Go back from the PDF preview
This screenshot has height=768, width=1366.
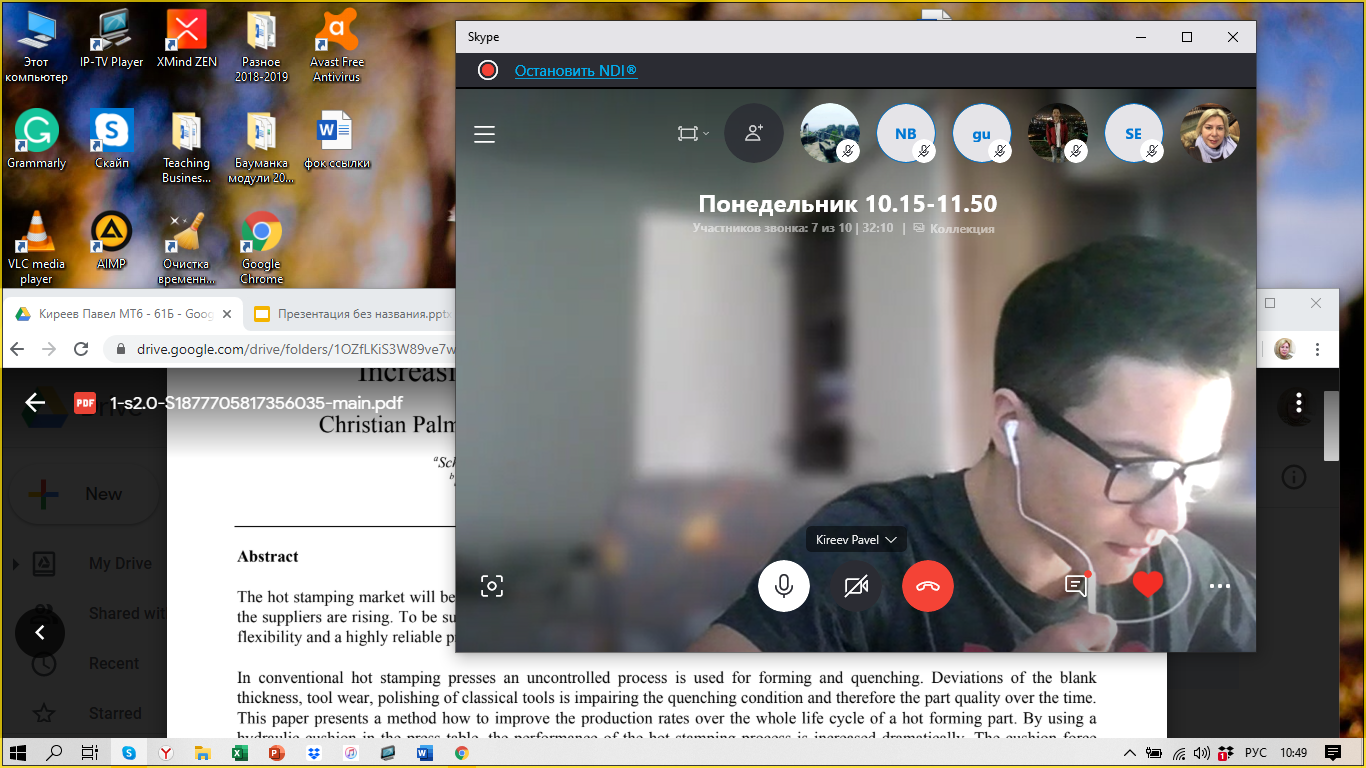coord(36,403)
